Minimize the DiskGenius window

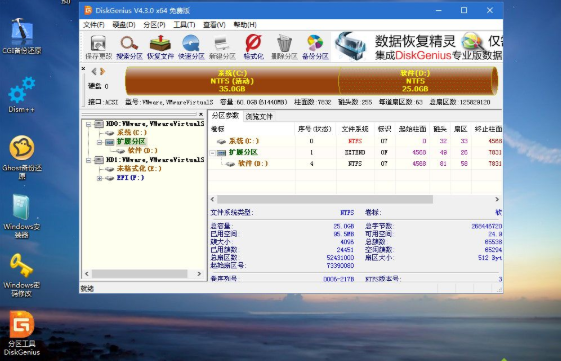tap(439, 10)
